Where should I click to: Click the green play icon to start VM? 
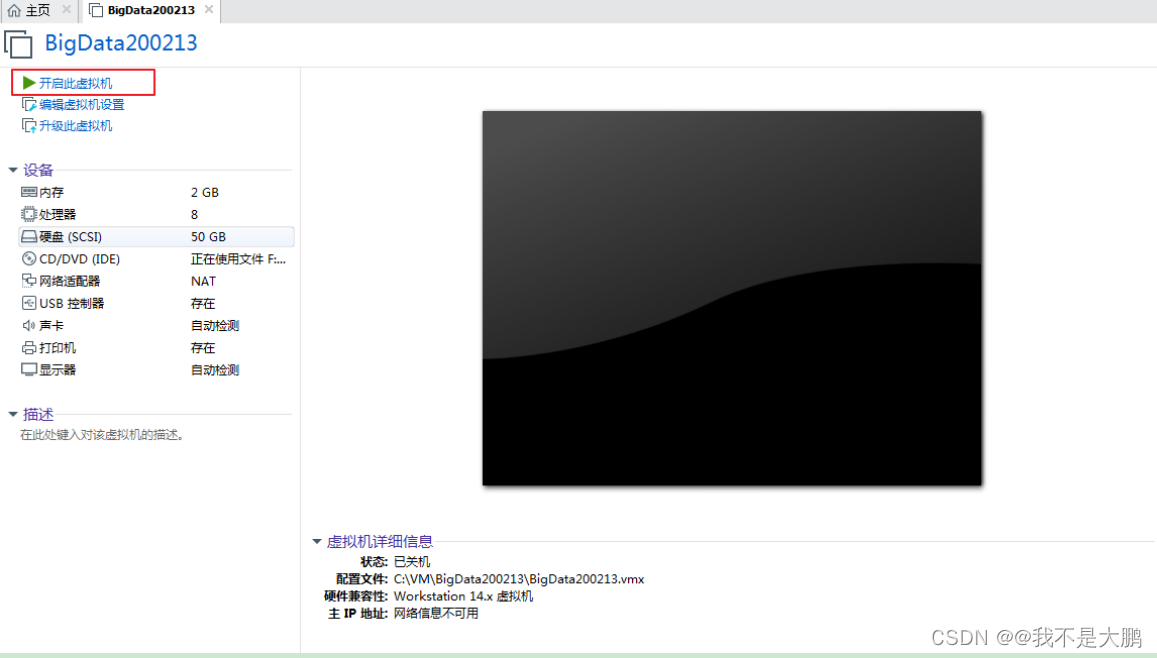(x=29, y=83)
